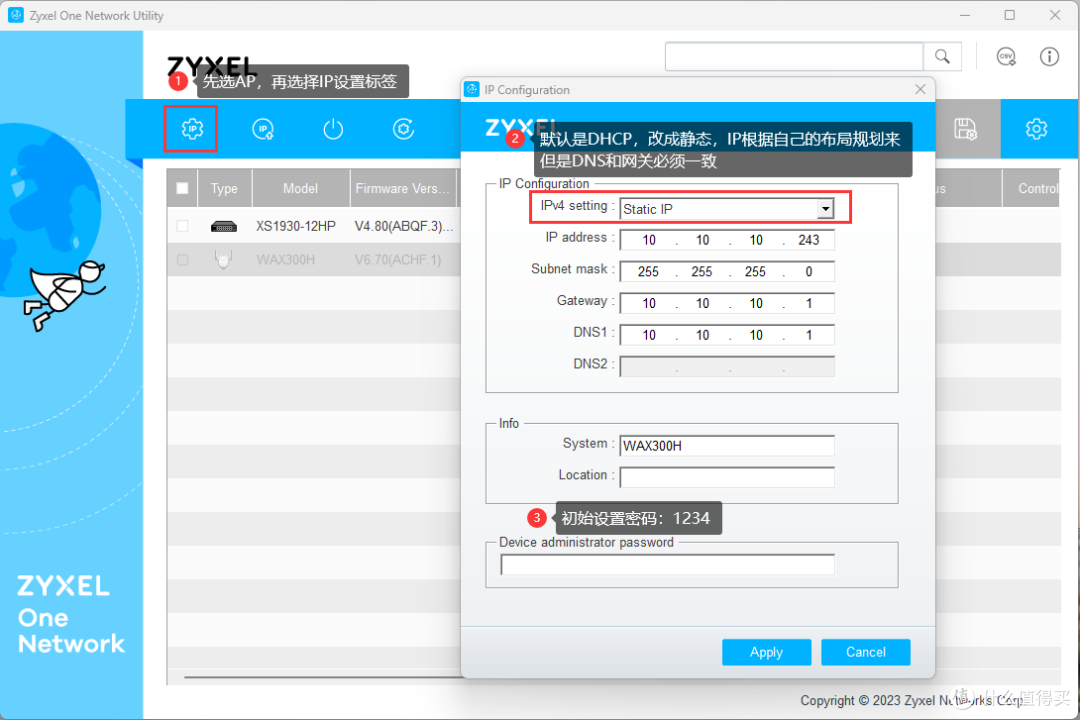Click the Firmware Version column header
Image resolution: width=1080 pixels, height=720 pixels.
click(x=402, y=188)
